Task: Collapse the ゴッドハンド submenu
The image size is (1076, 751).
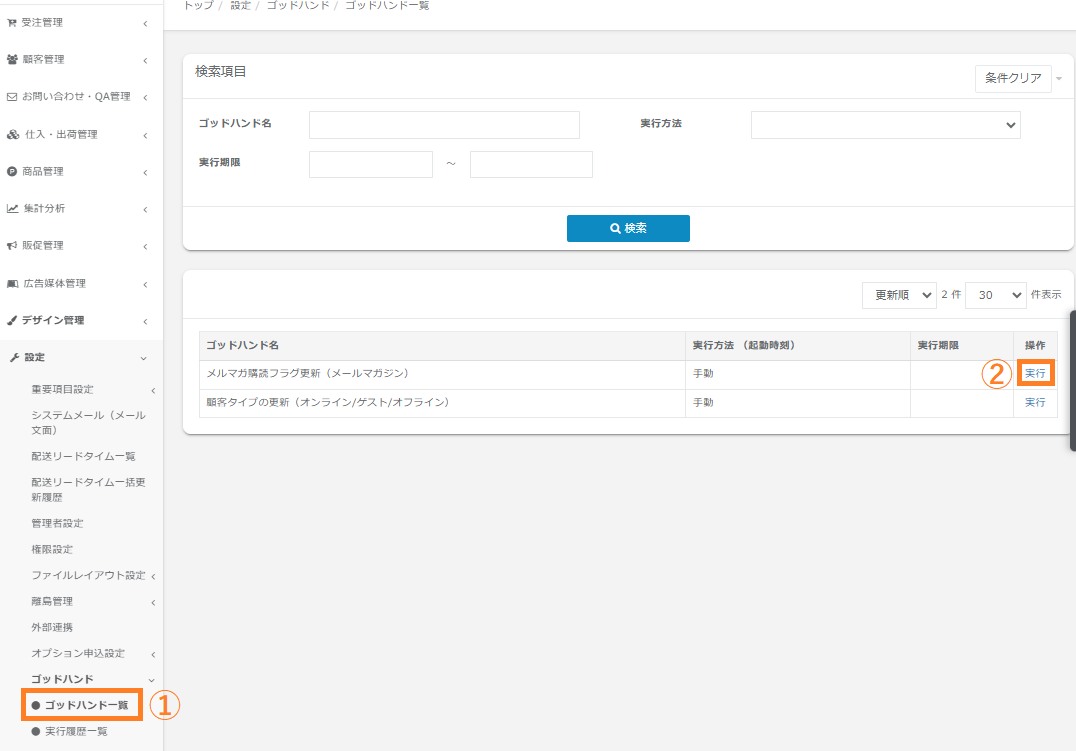Action: (151, 680)
